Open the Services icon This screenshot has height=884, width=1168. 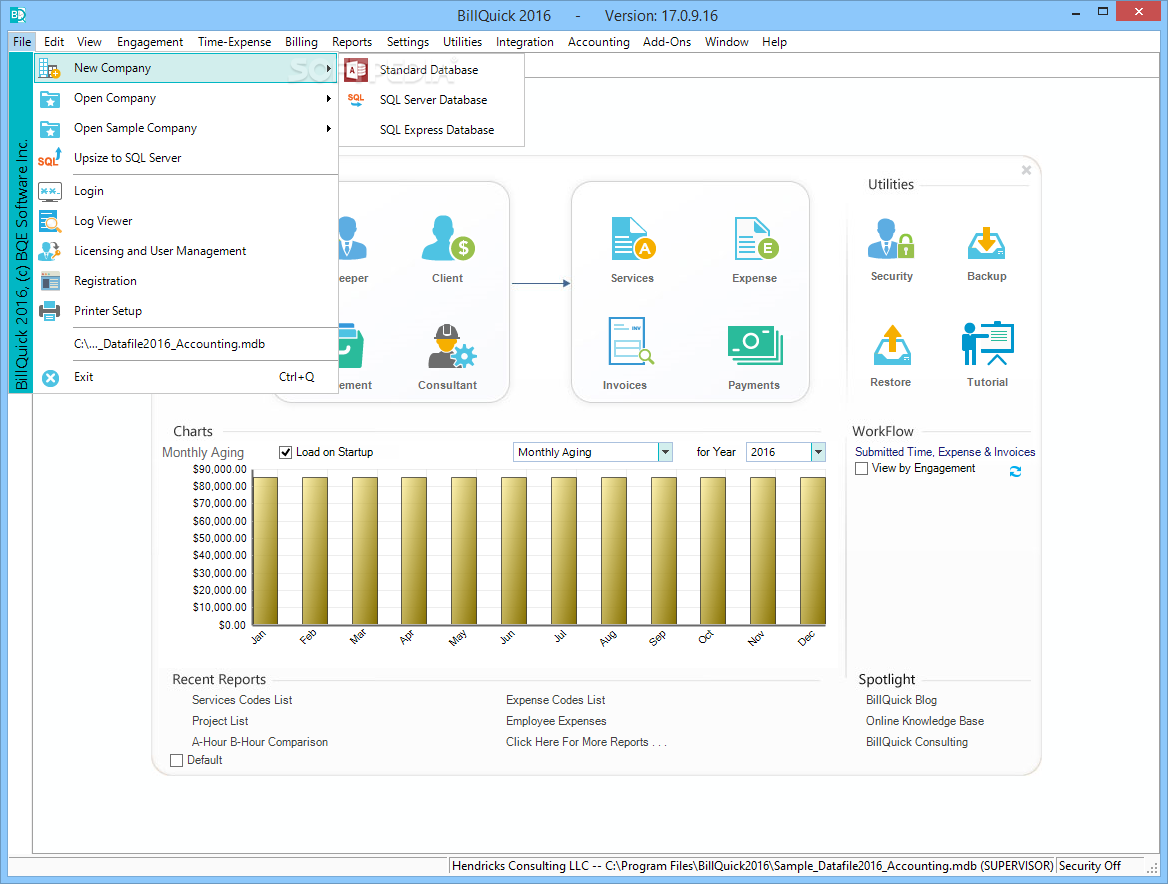[x=632, y=238]
